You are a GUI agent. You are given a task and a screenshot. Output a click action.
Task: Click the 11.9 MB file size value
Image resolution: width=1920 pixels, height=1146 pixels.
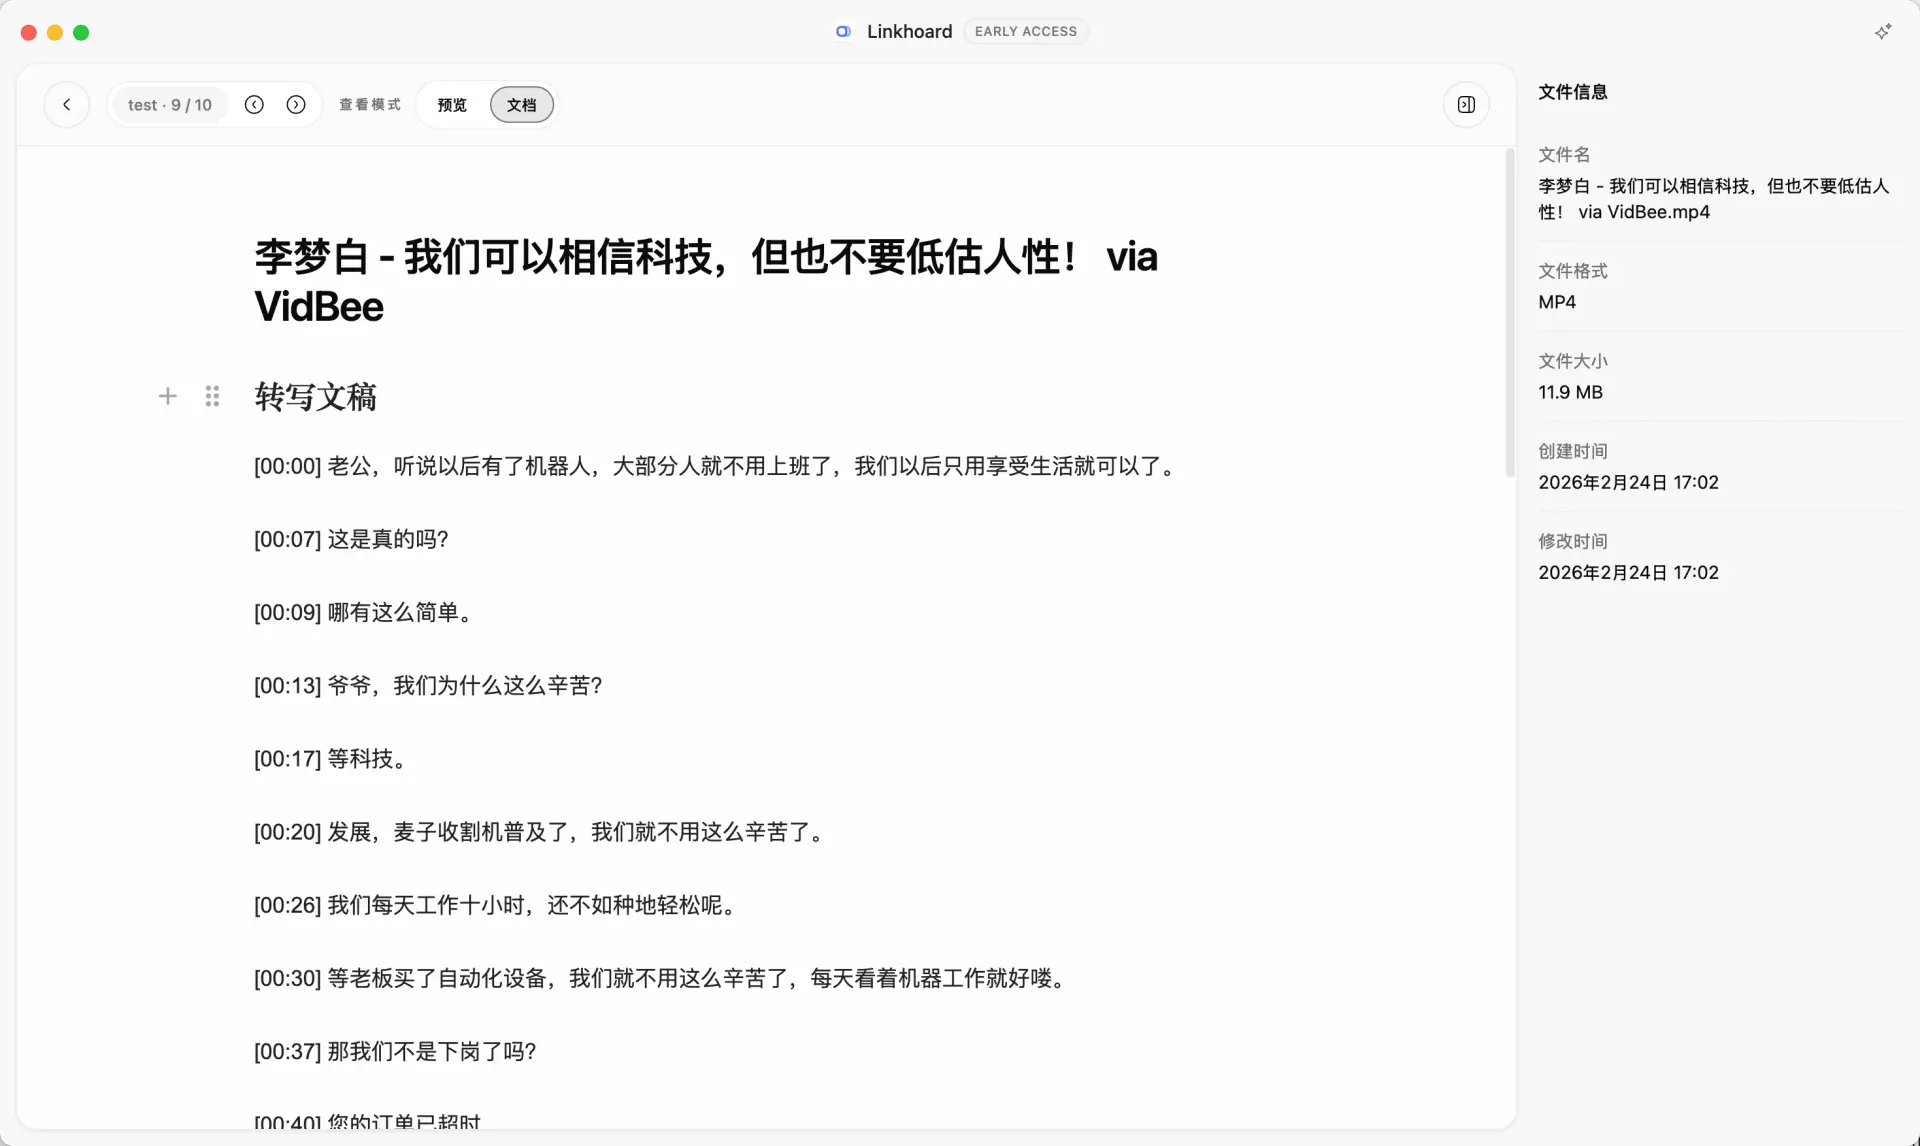point(1570,392)
